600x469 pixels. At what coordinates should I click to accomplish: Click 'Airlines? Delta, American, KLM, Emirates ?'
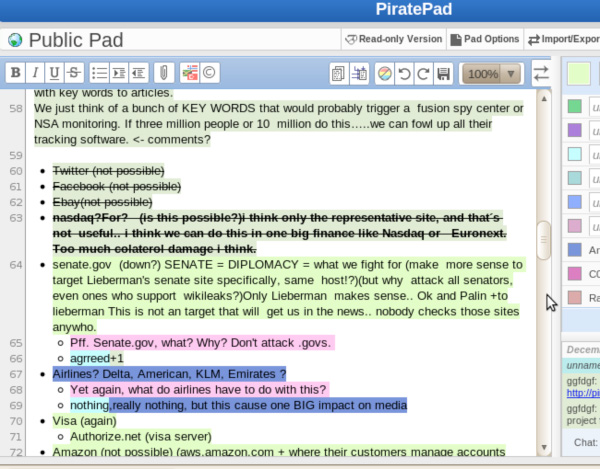click(169, 374)
